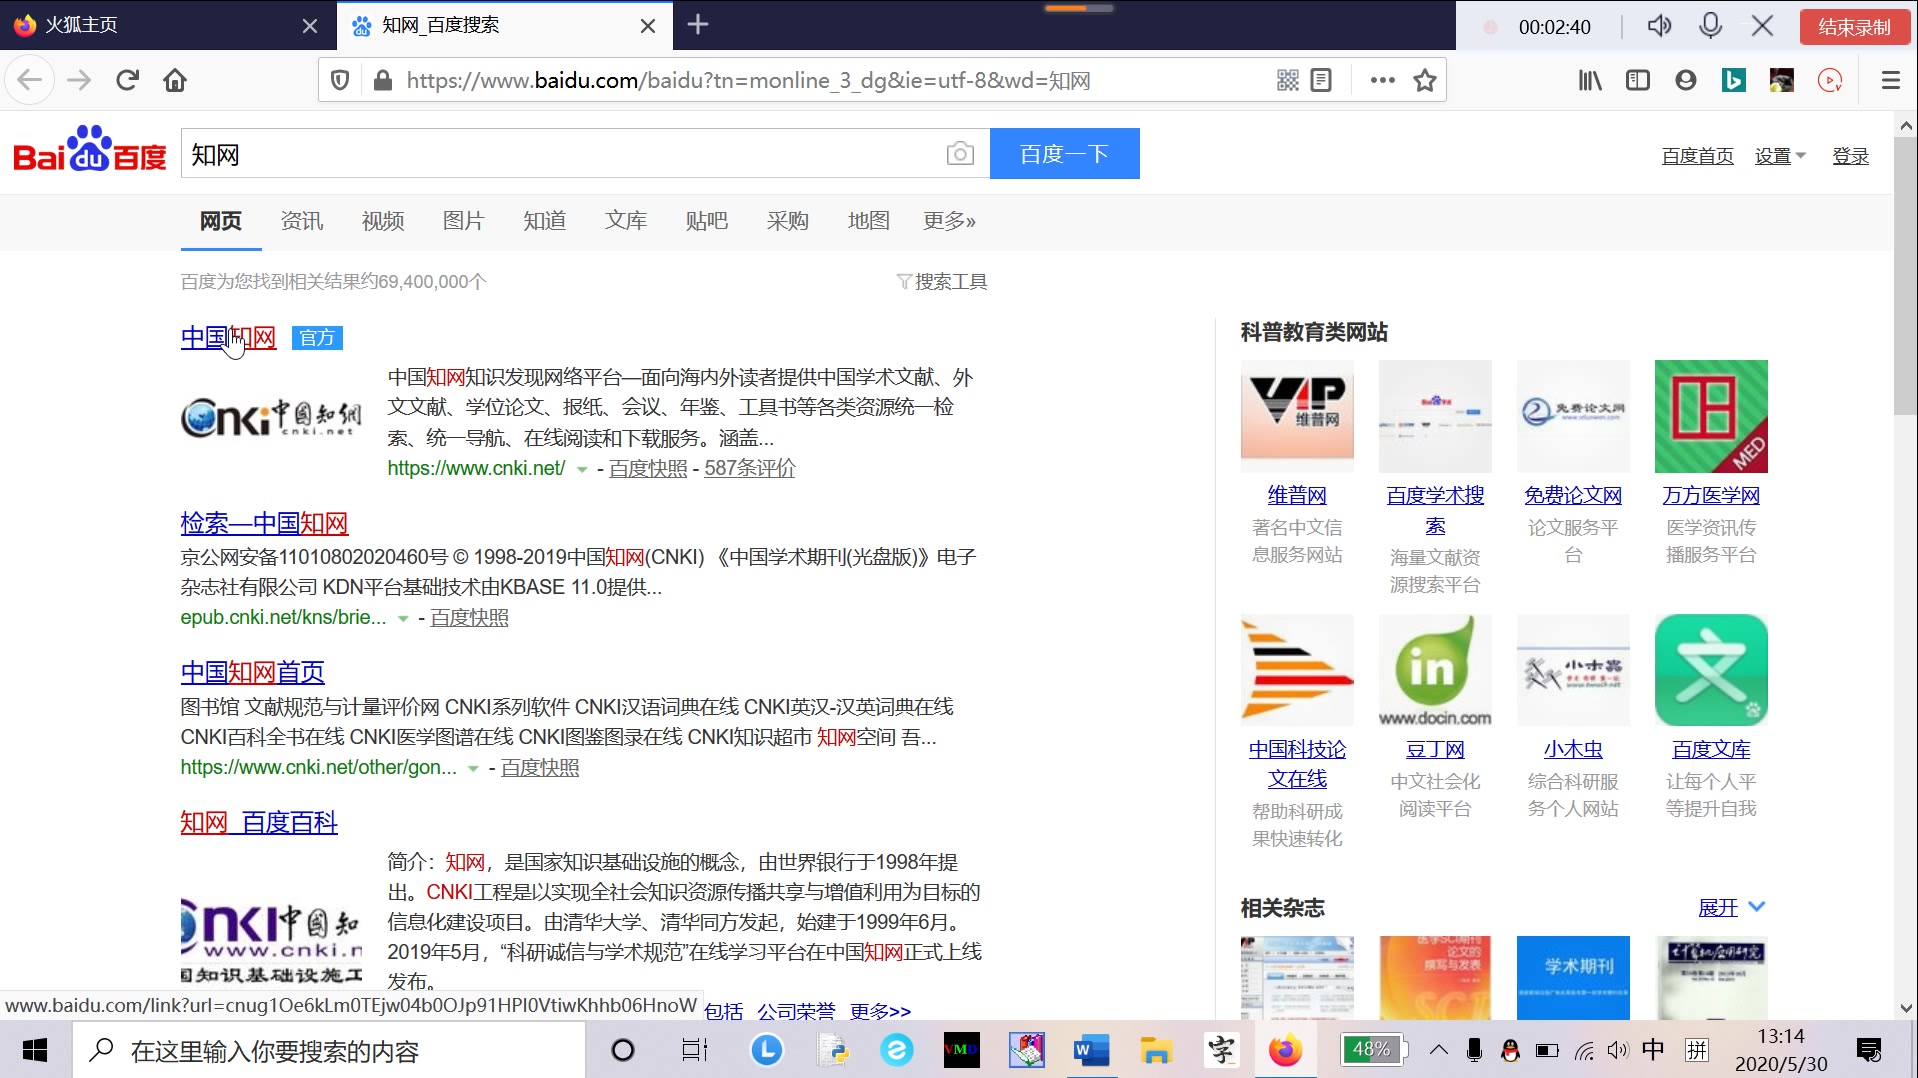Expand the 更多» tab list
Image resolution: width=1918 pixels, height=1078 pixels.
point(949,221)
